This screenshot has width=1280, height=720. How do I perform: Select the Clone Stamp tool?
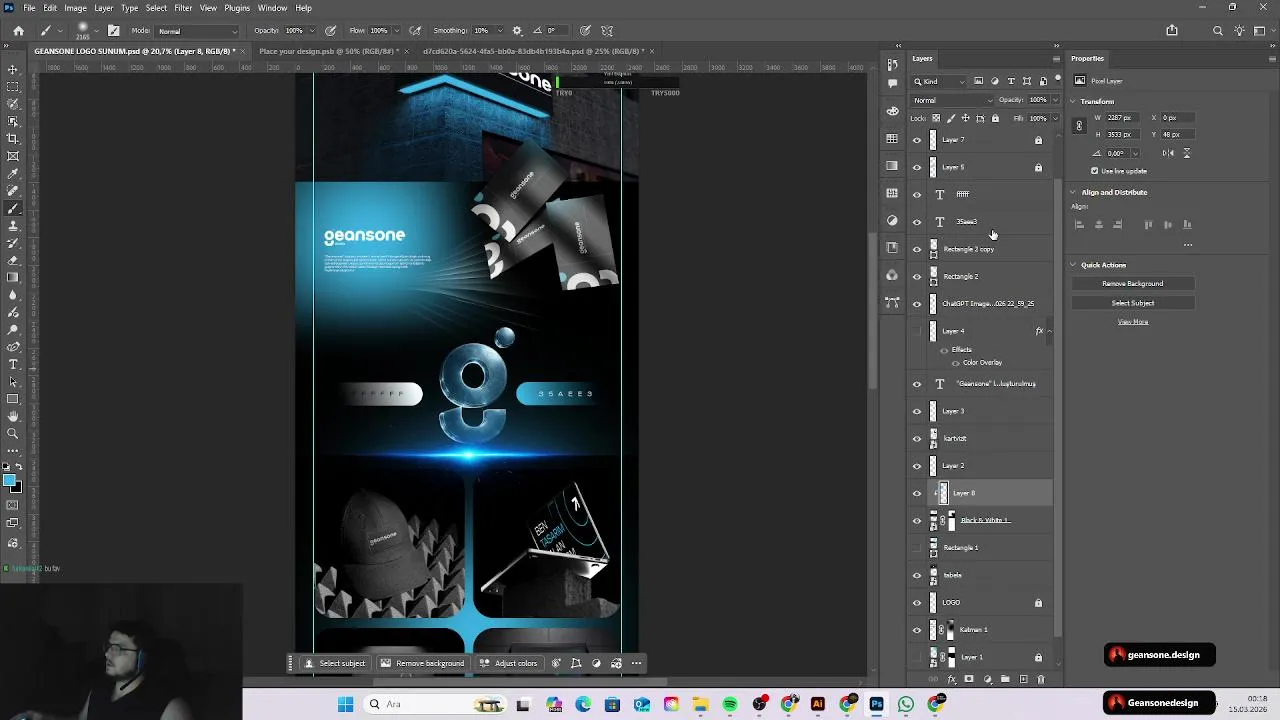point(13,225)
